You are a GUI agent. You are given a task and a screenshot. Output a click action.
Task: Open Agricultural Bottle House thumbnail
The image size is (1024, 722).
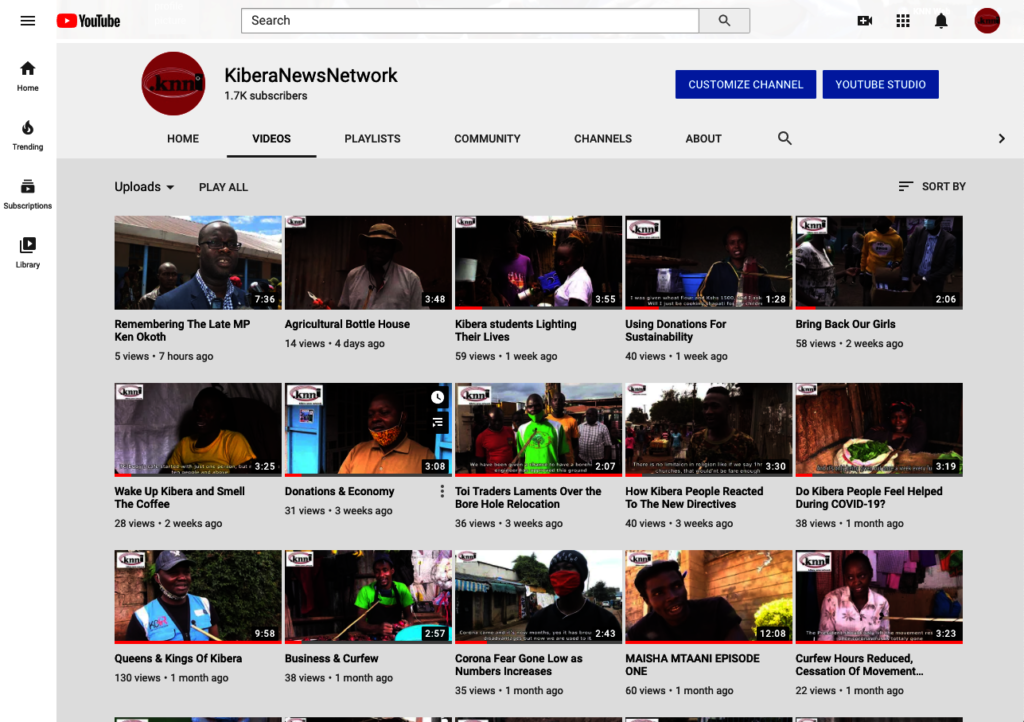pos(368,262)
